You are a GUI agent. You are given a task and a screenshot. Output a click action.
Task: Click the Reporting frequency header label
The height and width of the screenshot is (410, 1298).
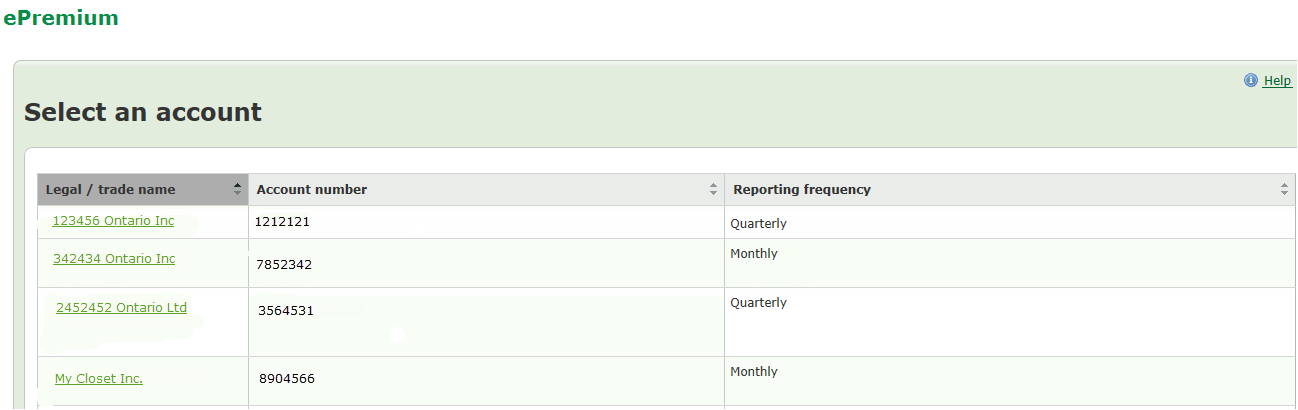click(802, 190)
